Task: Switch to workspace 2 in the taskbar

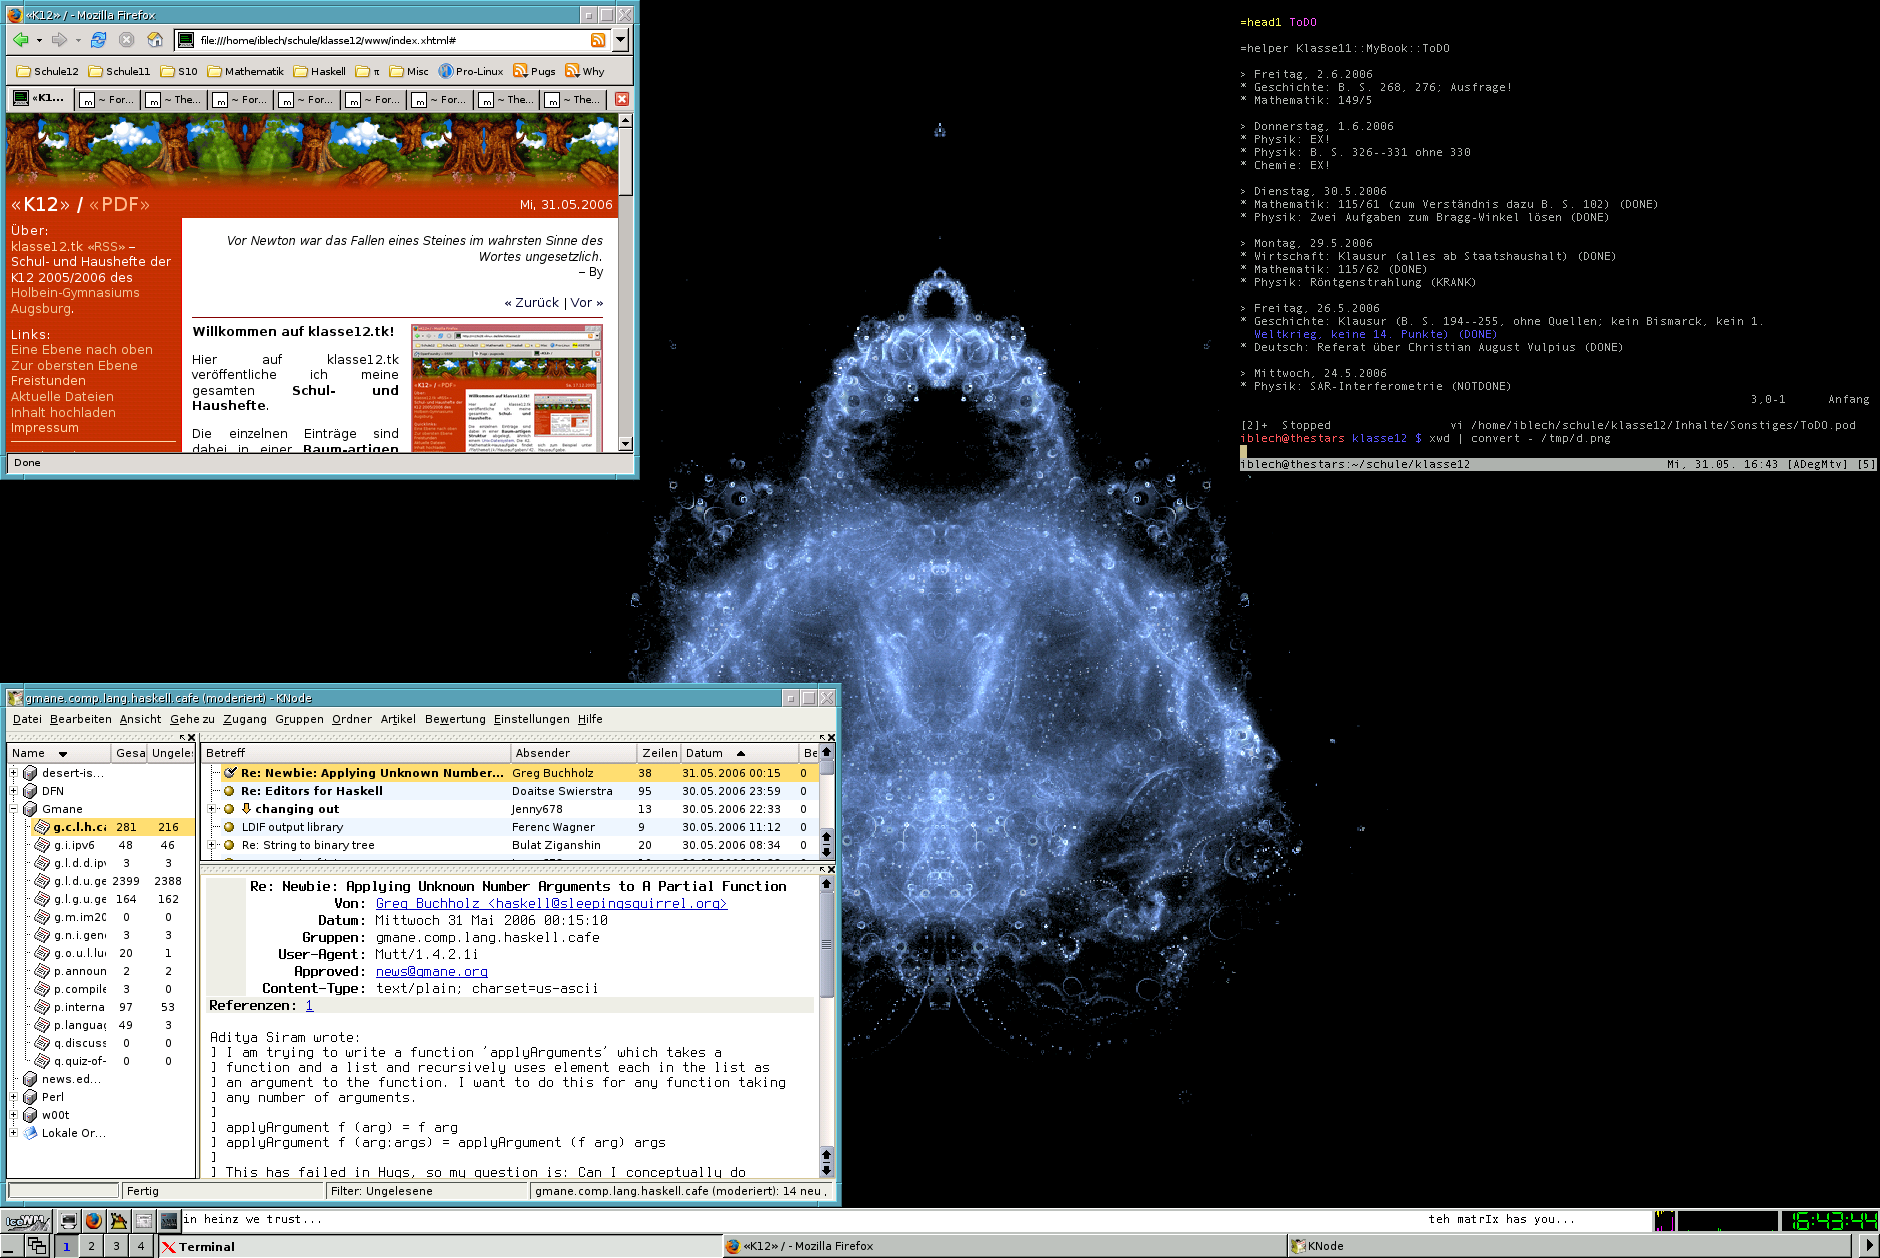Action: tap(91, 1246)
